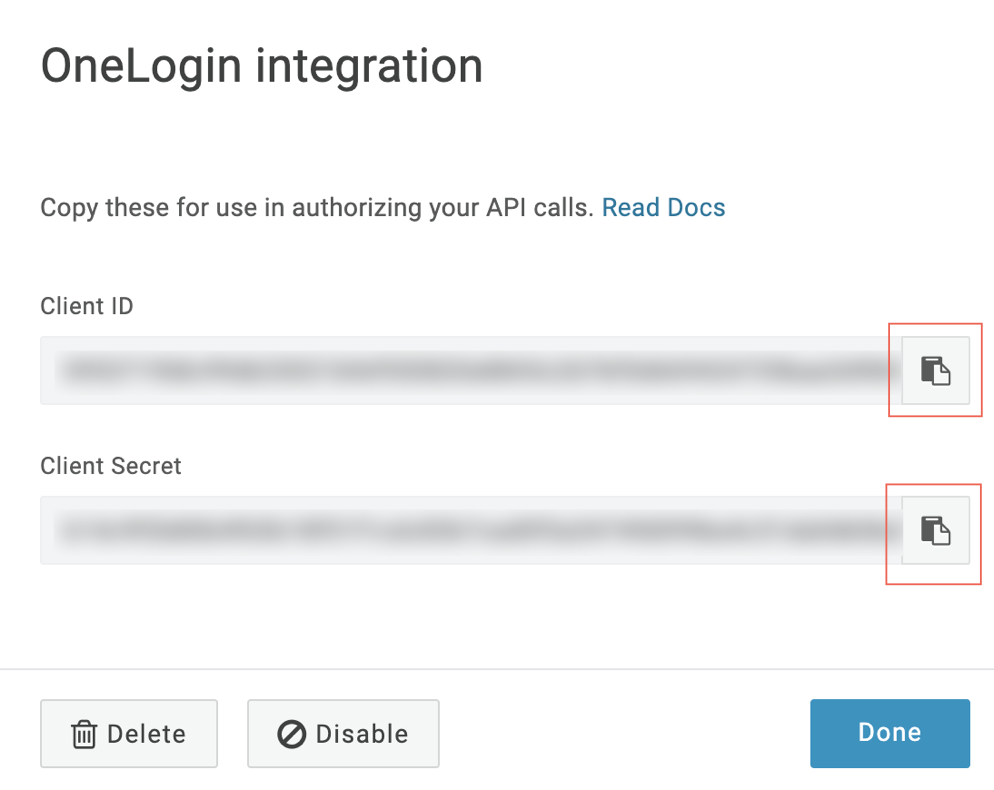Click inside the Client ID field
This screenshot has width=994, height=790.
click(x=471, y=370)
